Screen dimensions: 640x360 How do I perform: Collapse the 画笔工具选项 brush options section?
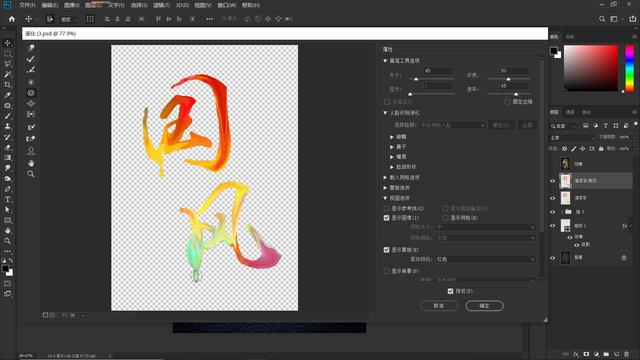pos(385,61)
